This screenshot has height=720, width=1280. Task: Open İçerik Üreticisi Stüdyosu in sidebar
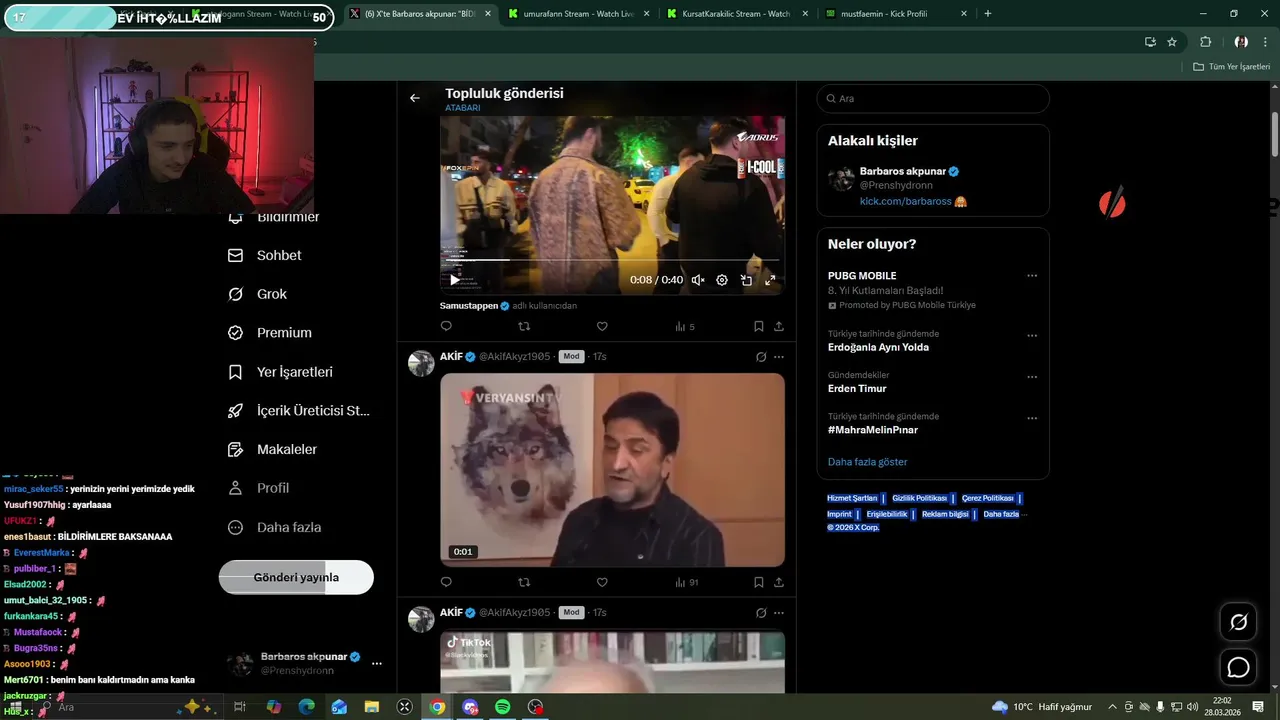click(x=299, y=411)
